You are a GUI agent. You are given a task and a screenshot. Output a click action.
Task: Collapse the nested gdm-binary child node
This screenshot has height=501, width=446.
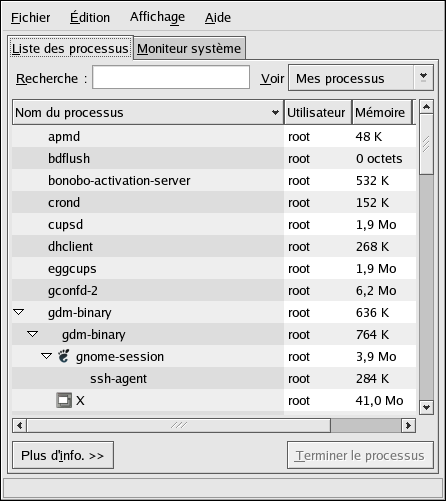[x=33, y=334]
